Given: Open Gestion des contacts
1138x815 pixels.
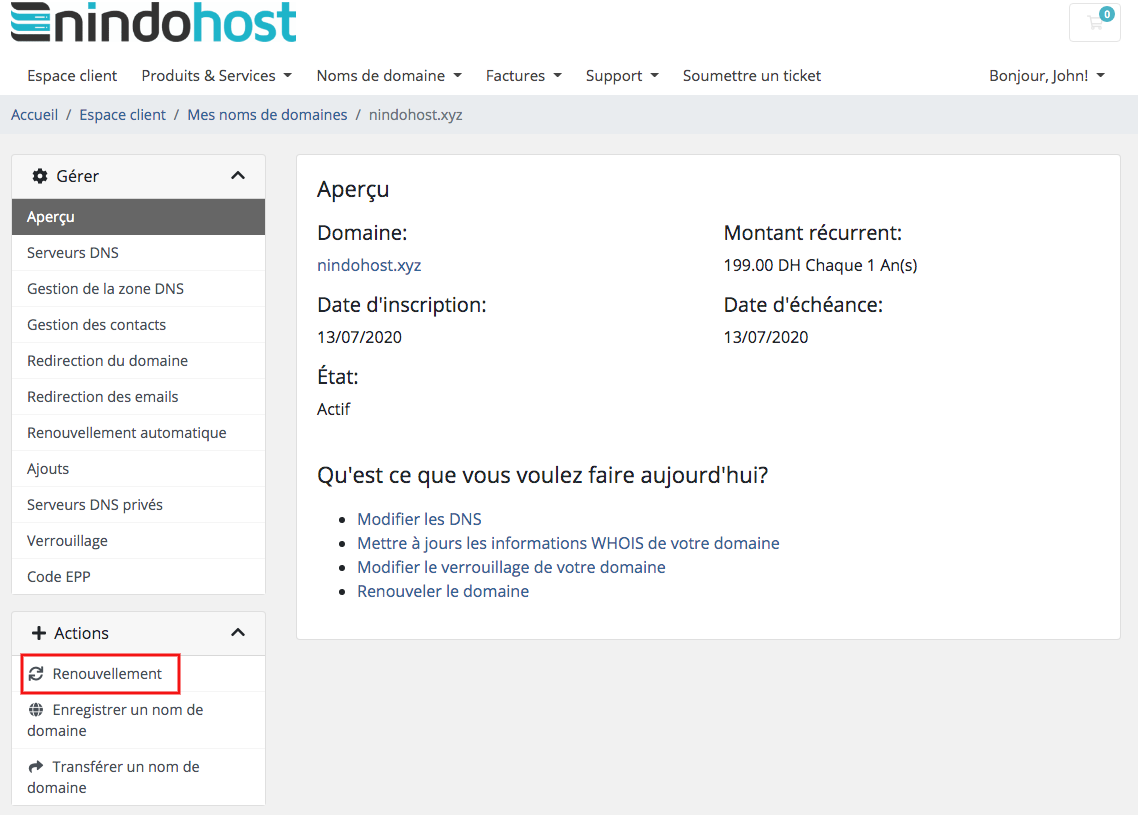Looking at the screenshot, I should (x=139, y=324).
